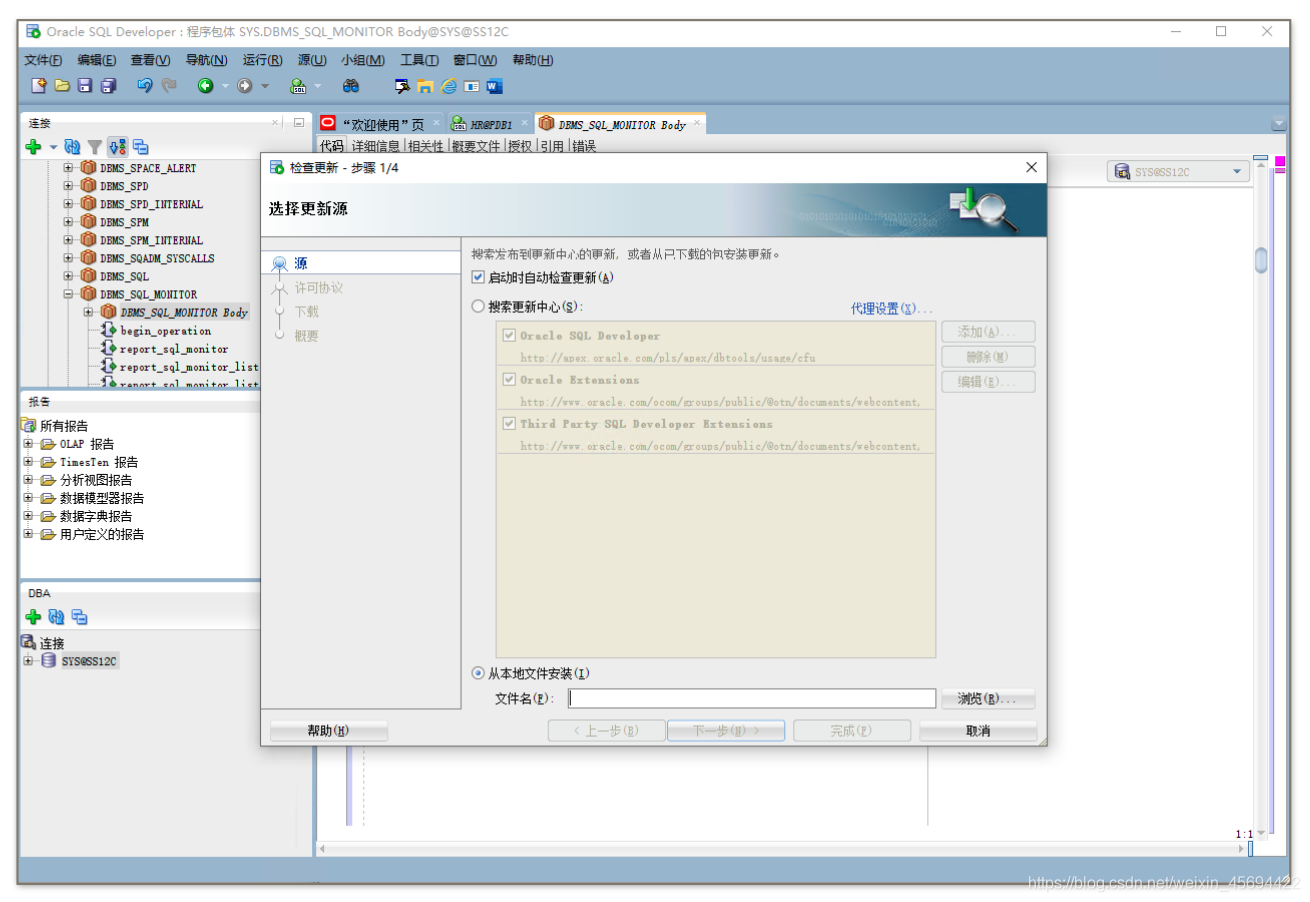Click the green Back navigation icon
Viewport: 1310px width, 902px height.
pos(205,86)
